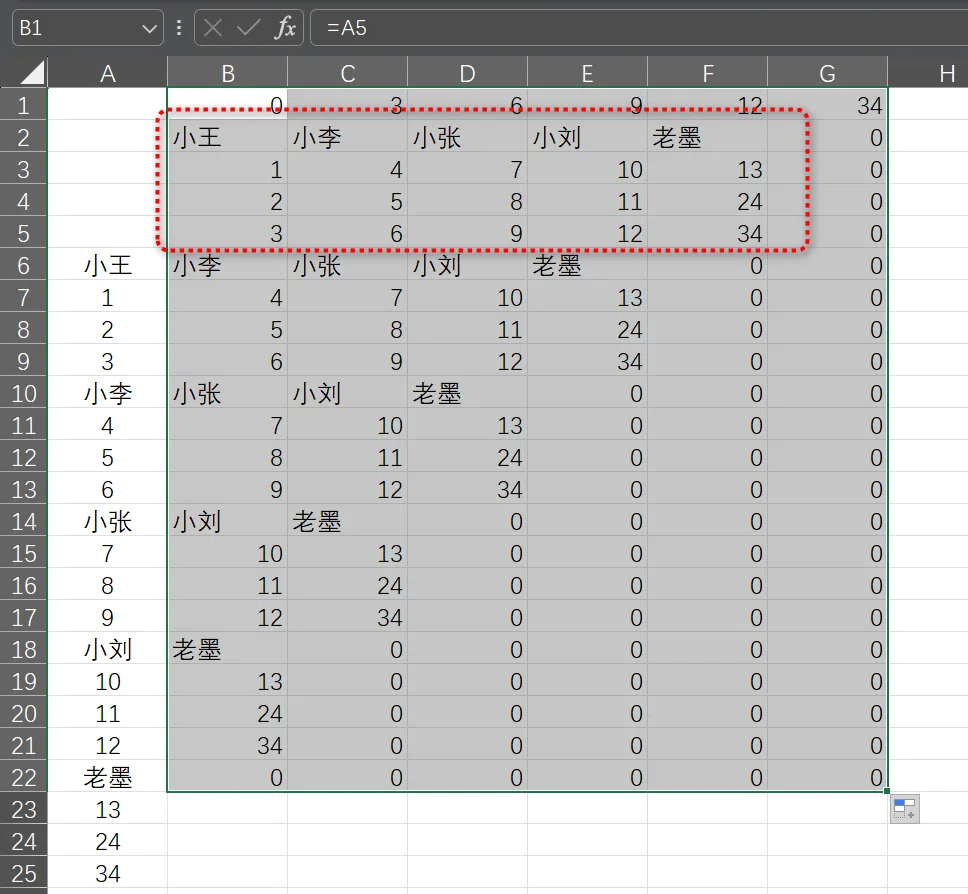Select column C header
Screen dimensions: 968x894
click(348, 73)
